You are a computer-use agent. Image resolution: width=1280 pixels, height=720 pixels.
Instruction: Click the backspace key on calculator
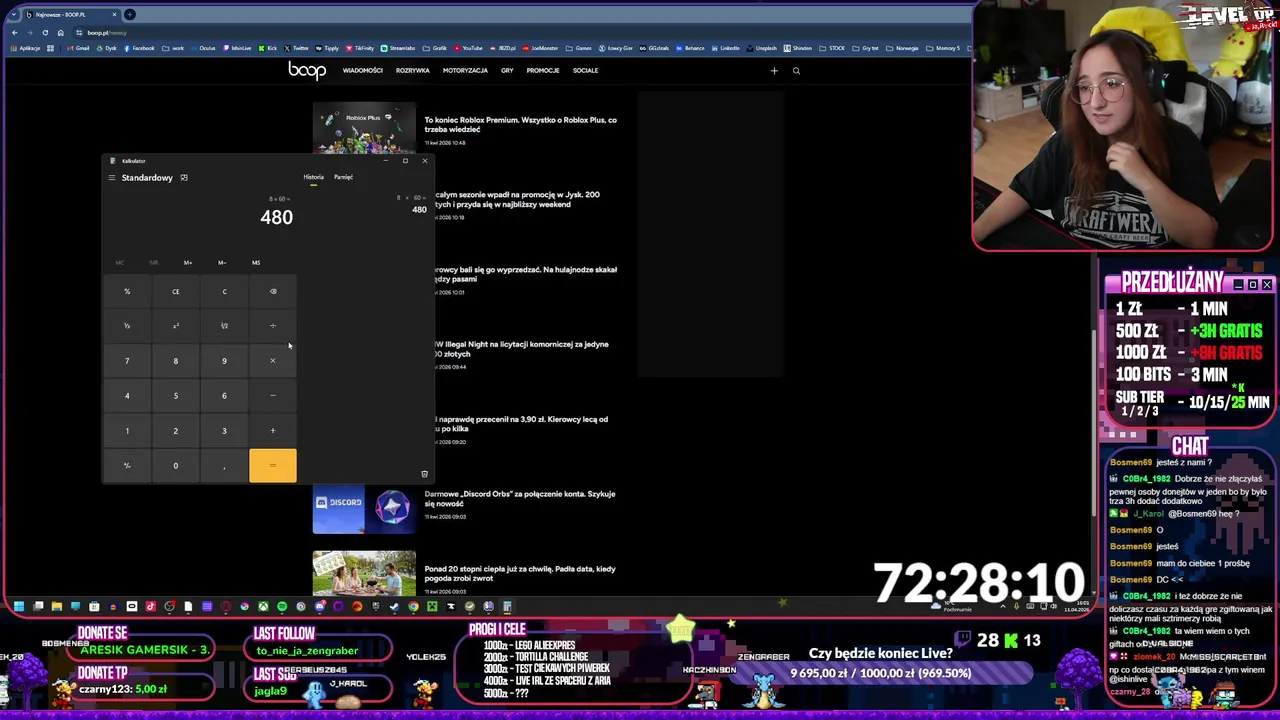click(x=273, y=292)
